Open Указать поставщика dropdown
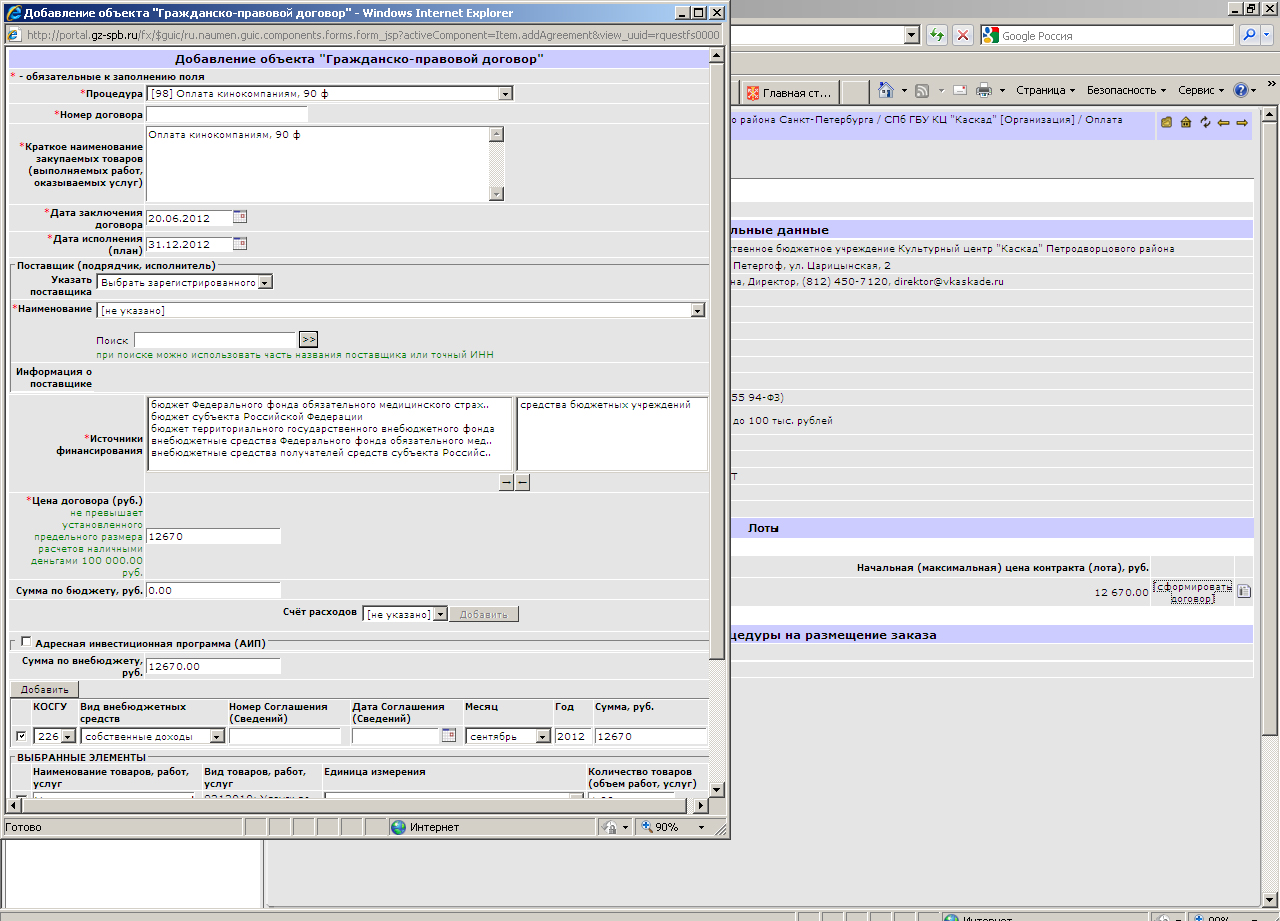Viewport: 1280px width, 921px height. point(265,283)
